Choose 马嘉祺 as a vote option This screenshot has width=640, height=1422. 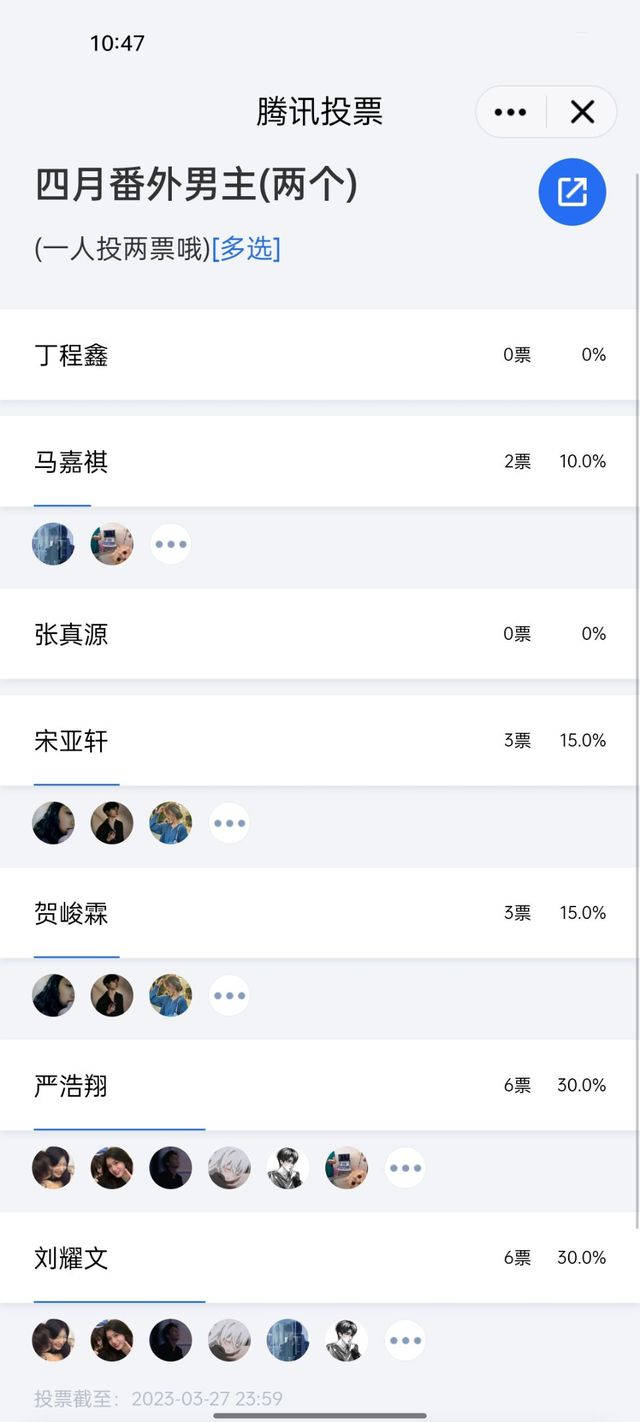pos(320,462)
